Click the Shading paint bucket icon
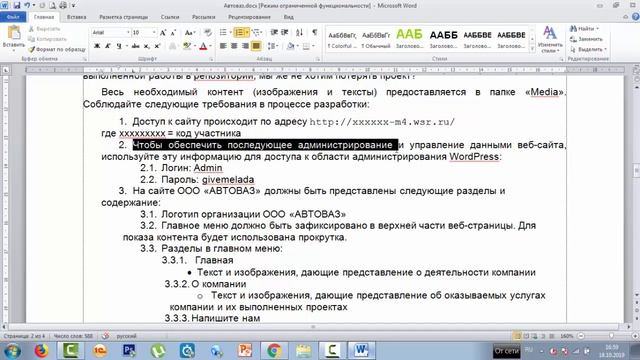This screenshot has width=640, height=360. 290,46
